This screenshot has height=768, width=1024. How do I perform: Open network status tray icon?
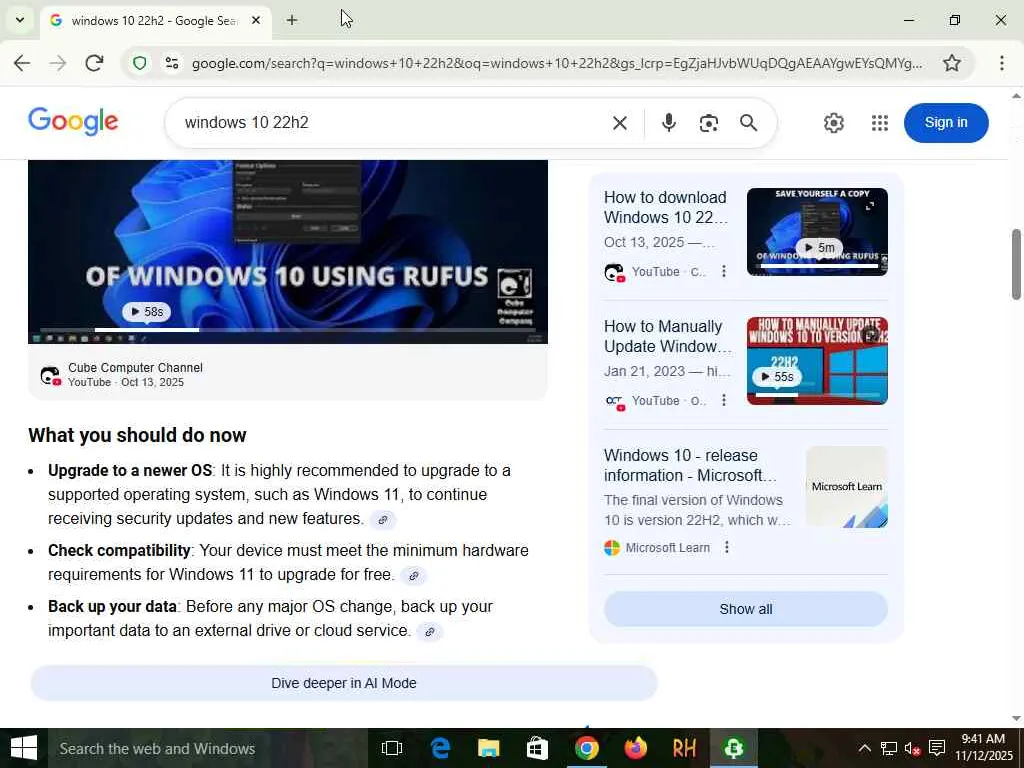point(889,748)
